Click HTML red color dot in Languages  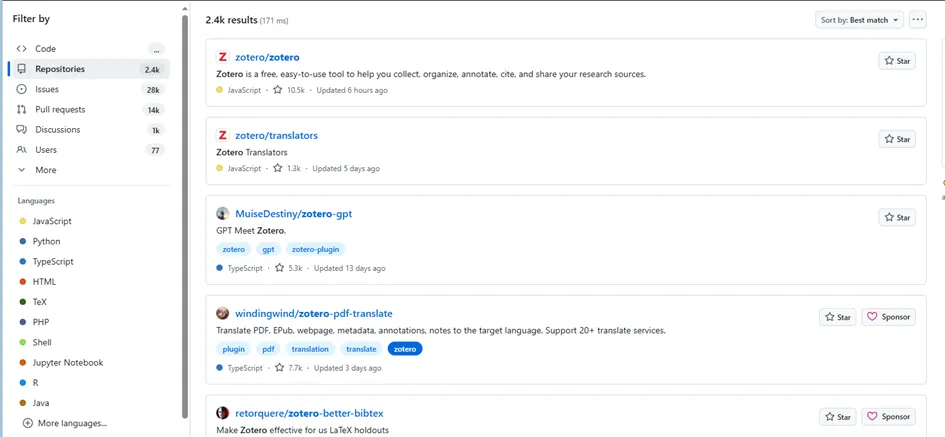coord(23,281)
